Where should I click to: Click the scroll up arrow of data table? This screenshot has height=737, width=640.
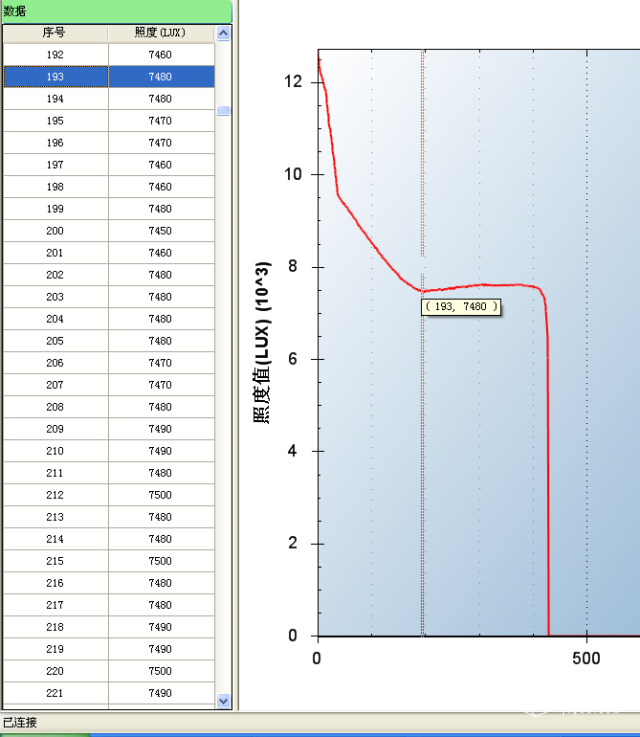(x=223, y=33)
